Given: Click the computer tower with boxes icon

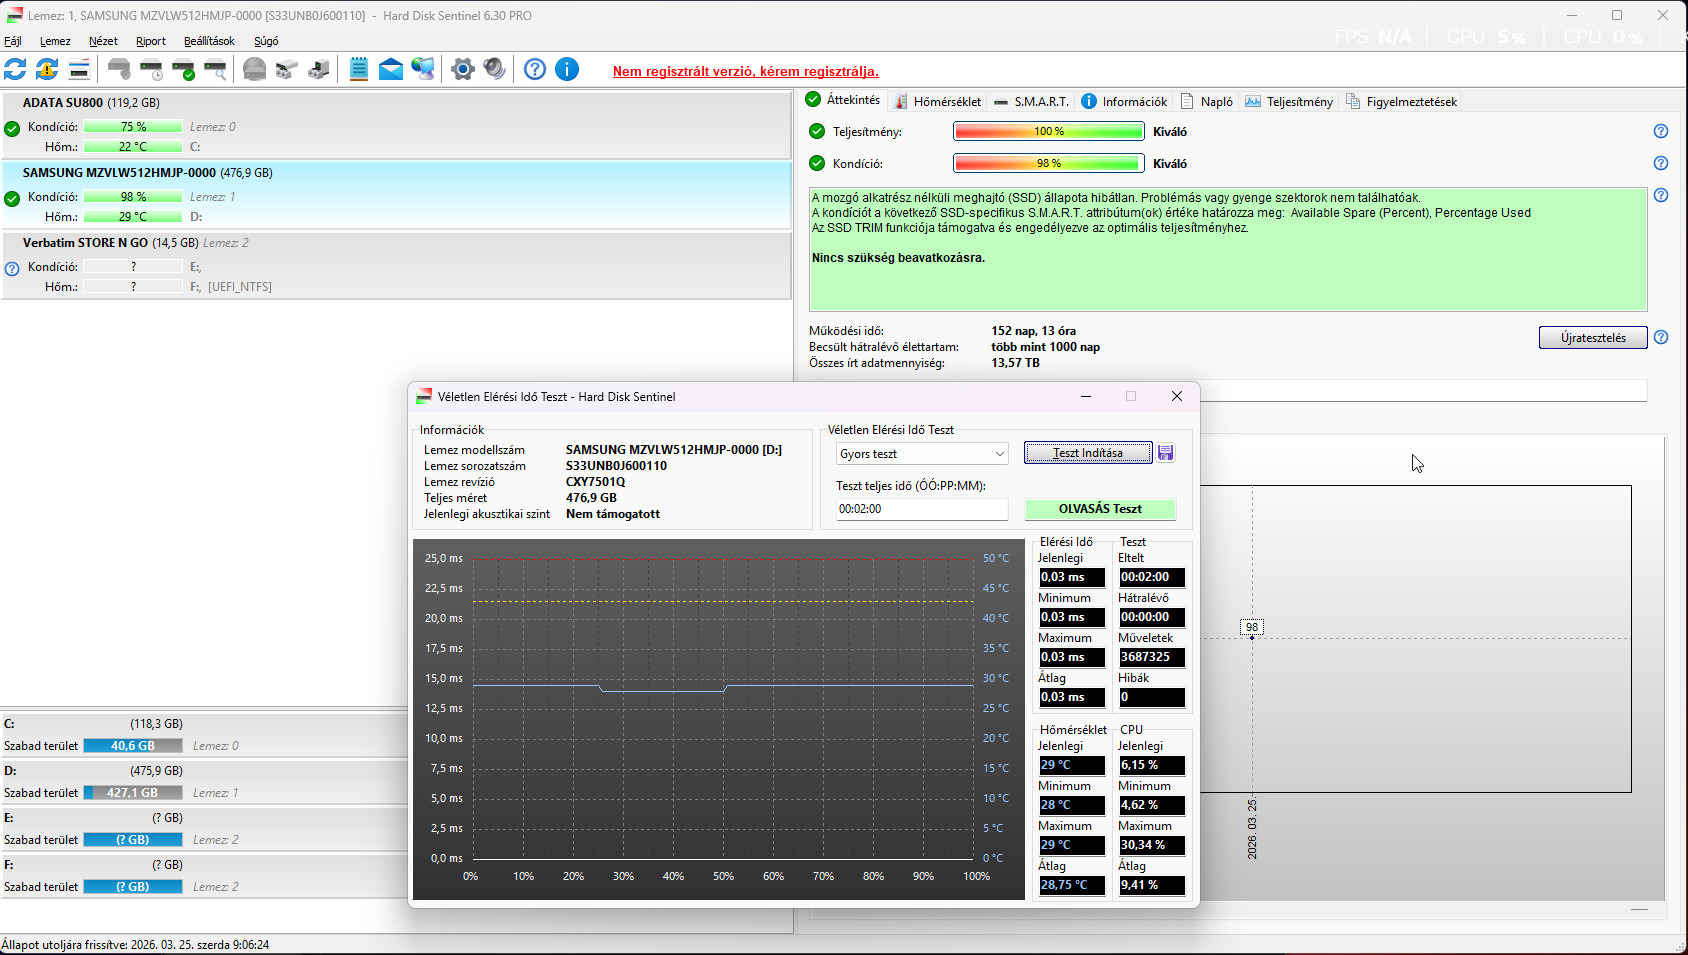Looking at the screenshot, I should 319,69.
